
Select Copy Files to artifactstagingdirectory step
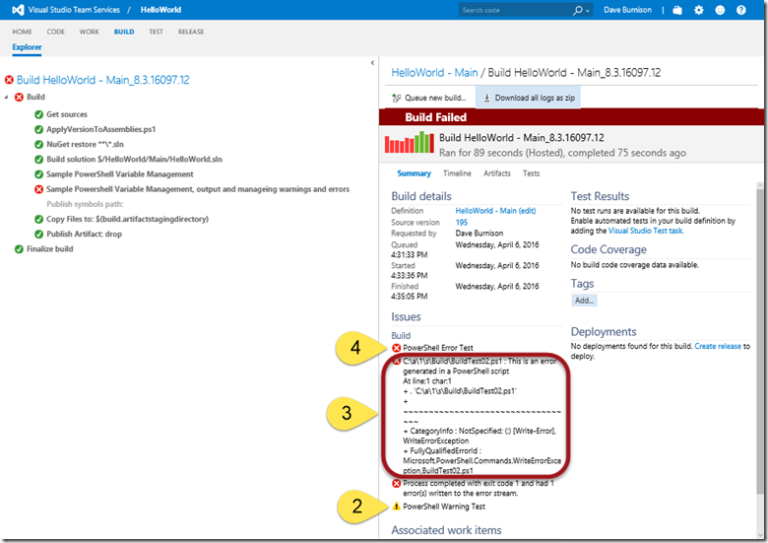(127, 219)
